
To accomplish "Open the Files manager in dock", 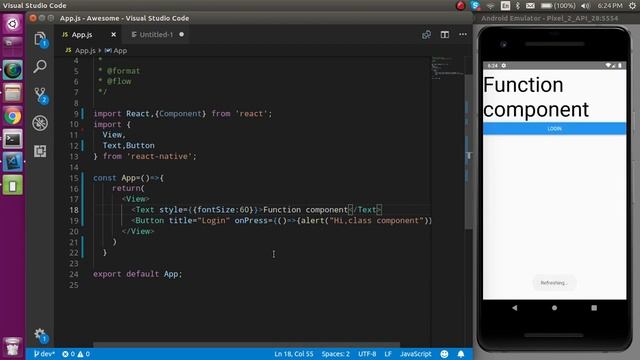I will point(13,93).
